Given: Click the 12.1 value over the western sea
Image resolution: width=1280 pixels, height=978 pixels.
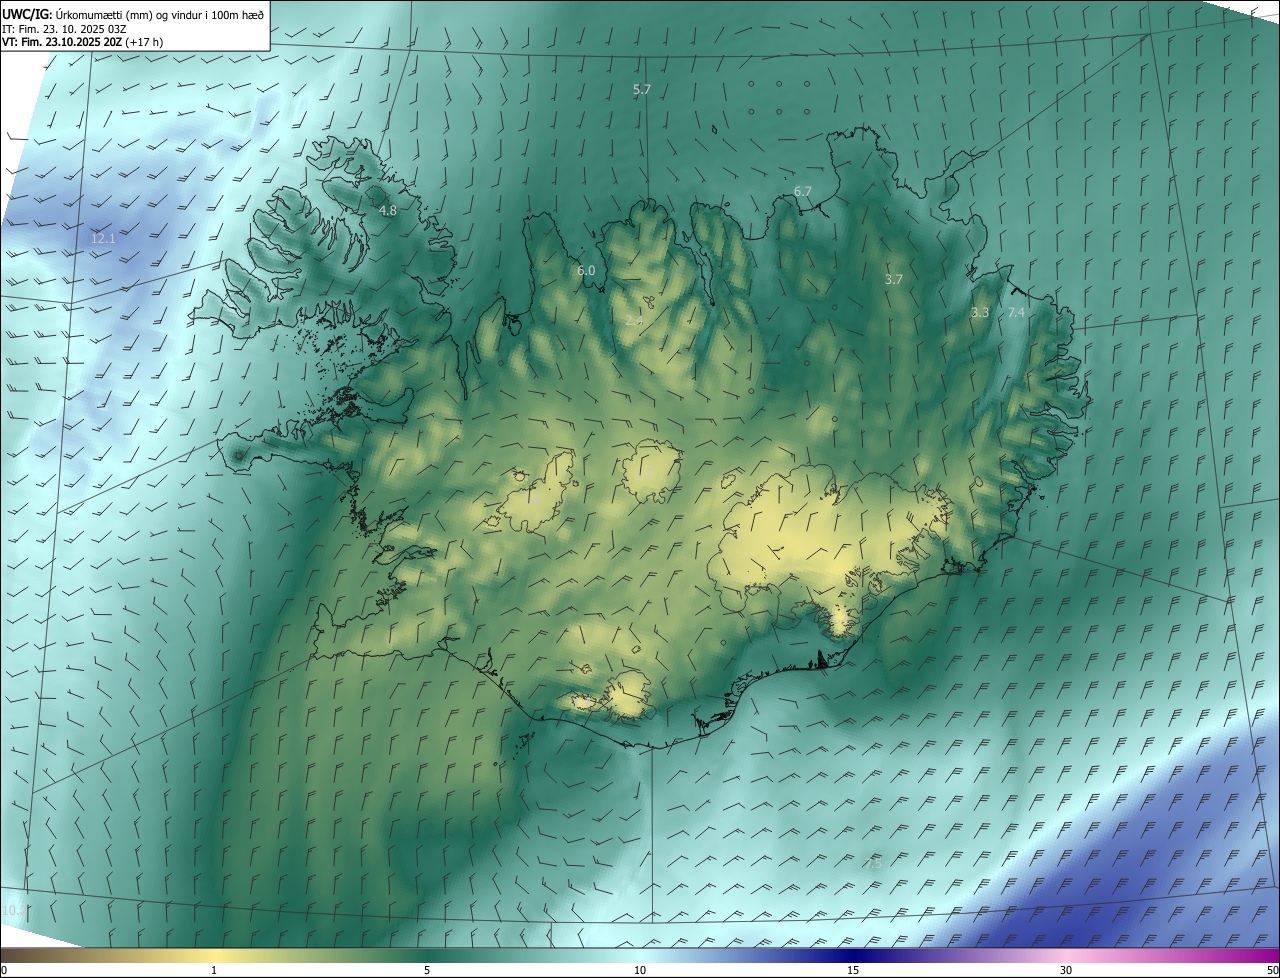Looking at the screenshot, I should pos(103,239).
